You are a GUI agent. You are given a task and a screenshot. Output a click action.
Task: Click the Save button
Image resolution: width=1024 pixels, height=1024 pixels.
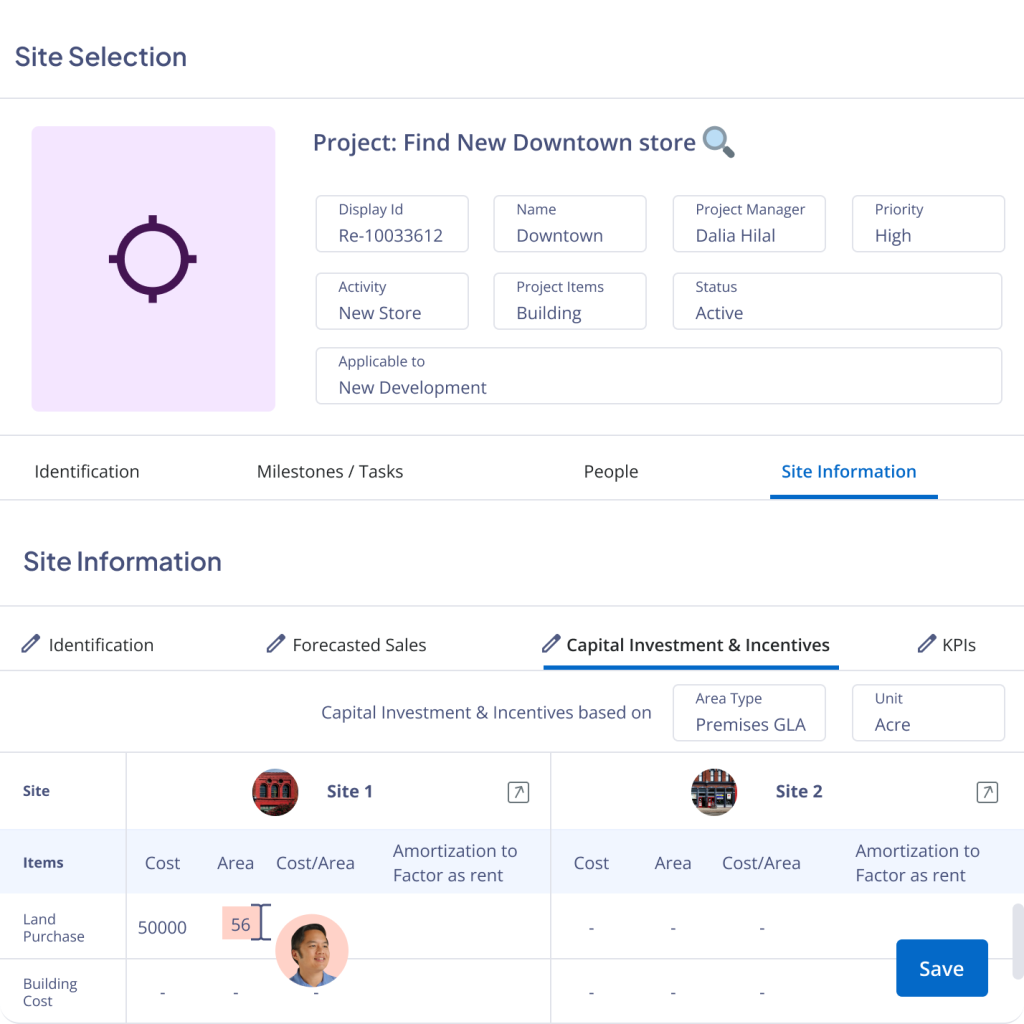[941, 968]
